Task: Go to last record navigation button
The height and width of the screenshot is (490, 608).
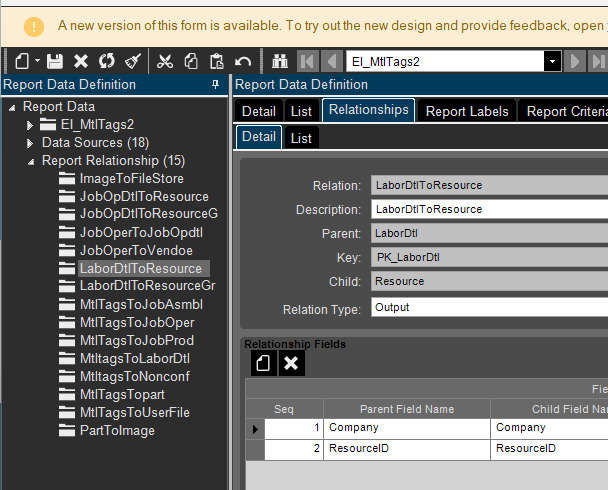Action: pos(598,61)
